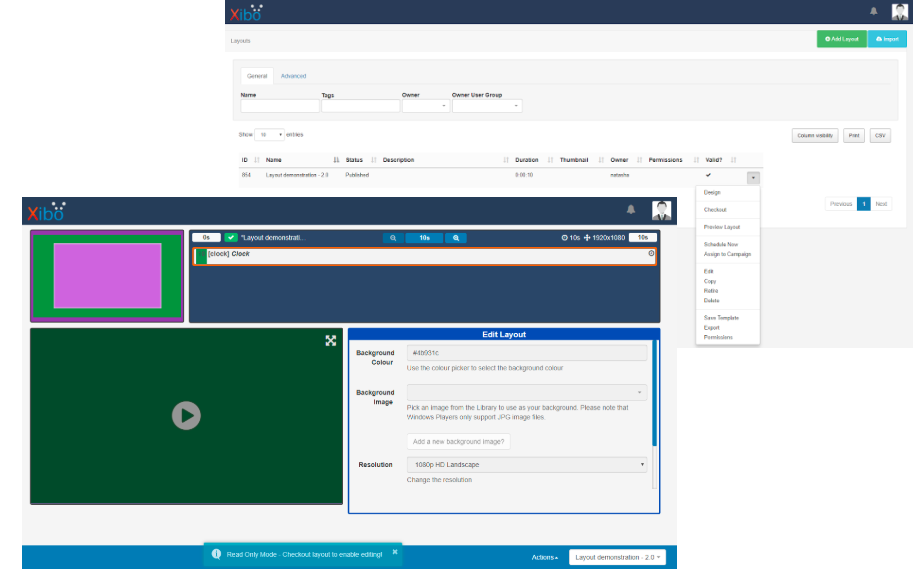Open the Owner User Group filter dropdown
The height and width of the screenshot is (571, 914).
(487, 106)
